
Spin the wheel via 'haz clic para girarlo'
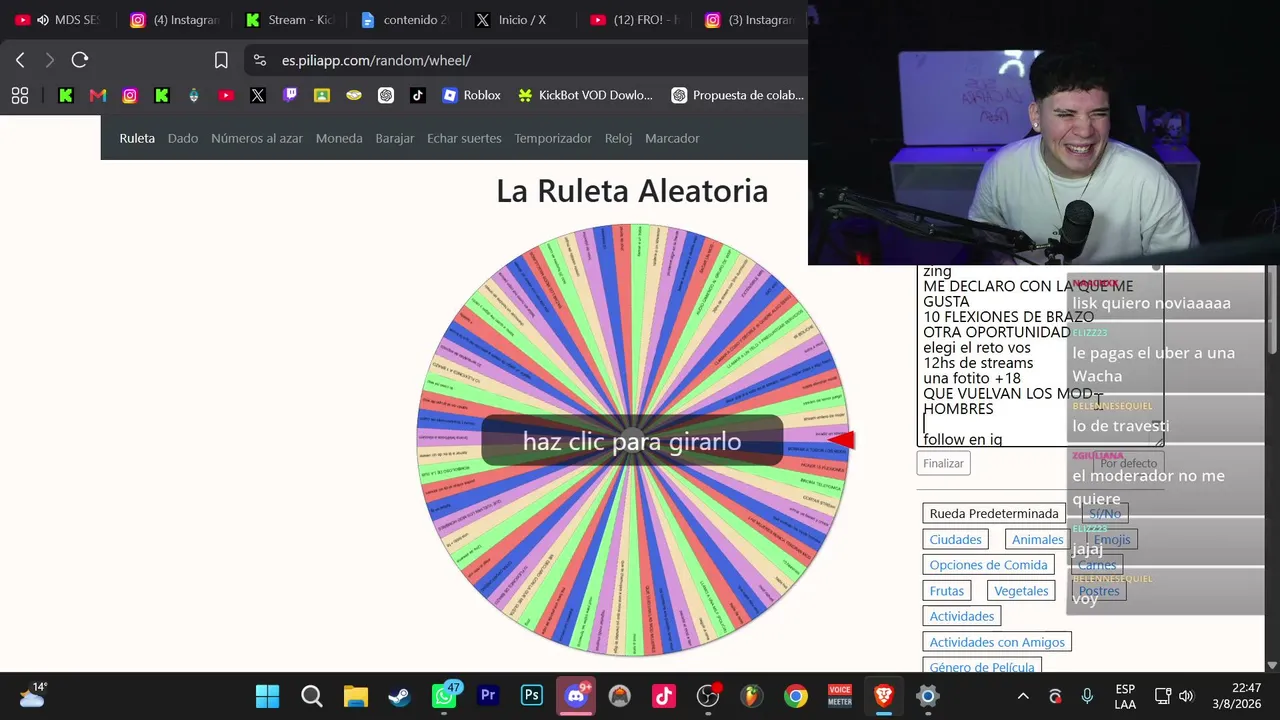[x=632, y=441]
